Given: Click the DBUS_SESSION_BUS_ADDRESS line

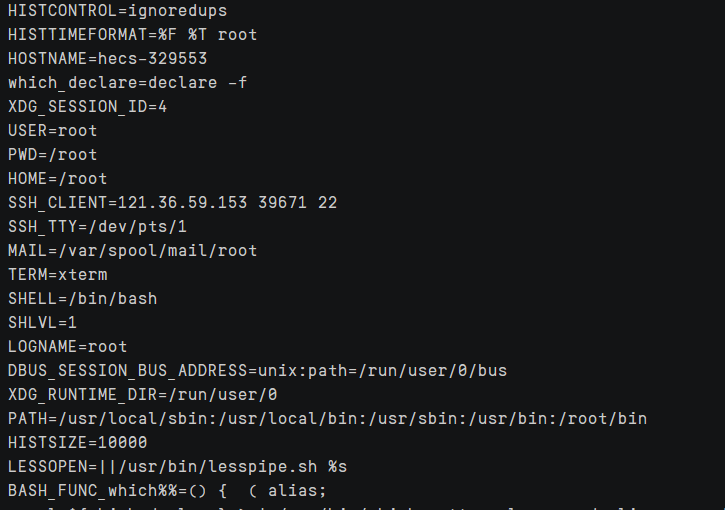Looking at the screenshot, I should 257,371.
